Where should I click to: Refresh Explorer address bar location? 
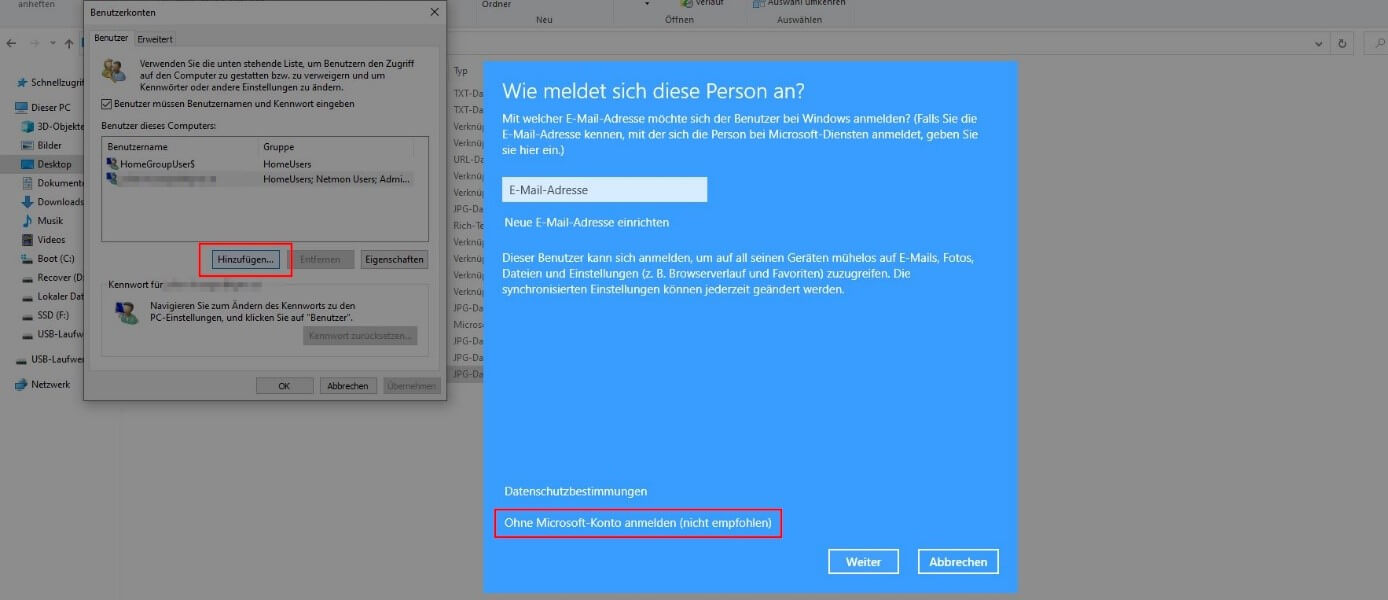pos(1342,43)
